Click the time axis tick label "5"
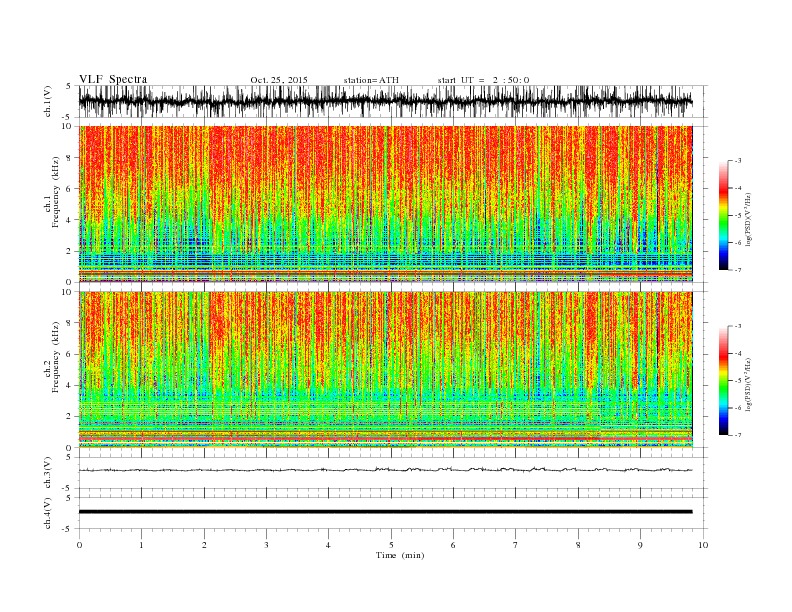792x612 pixels. coord(391,545)
